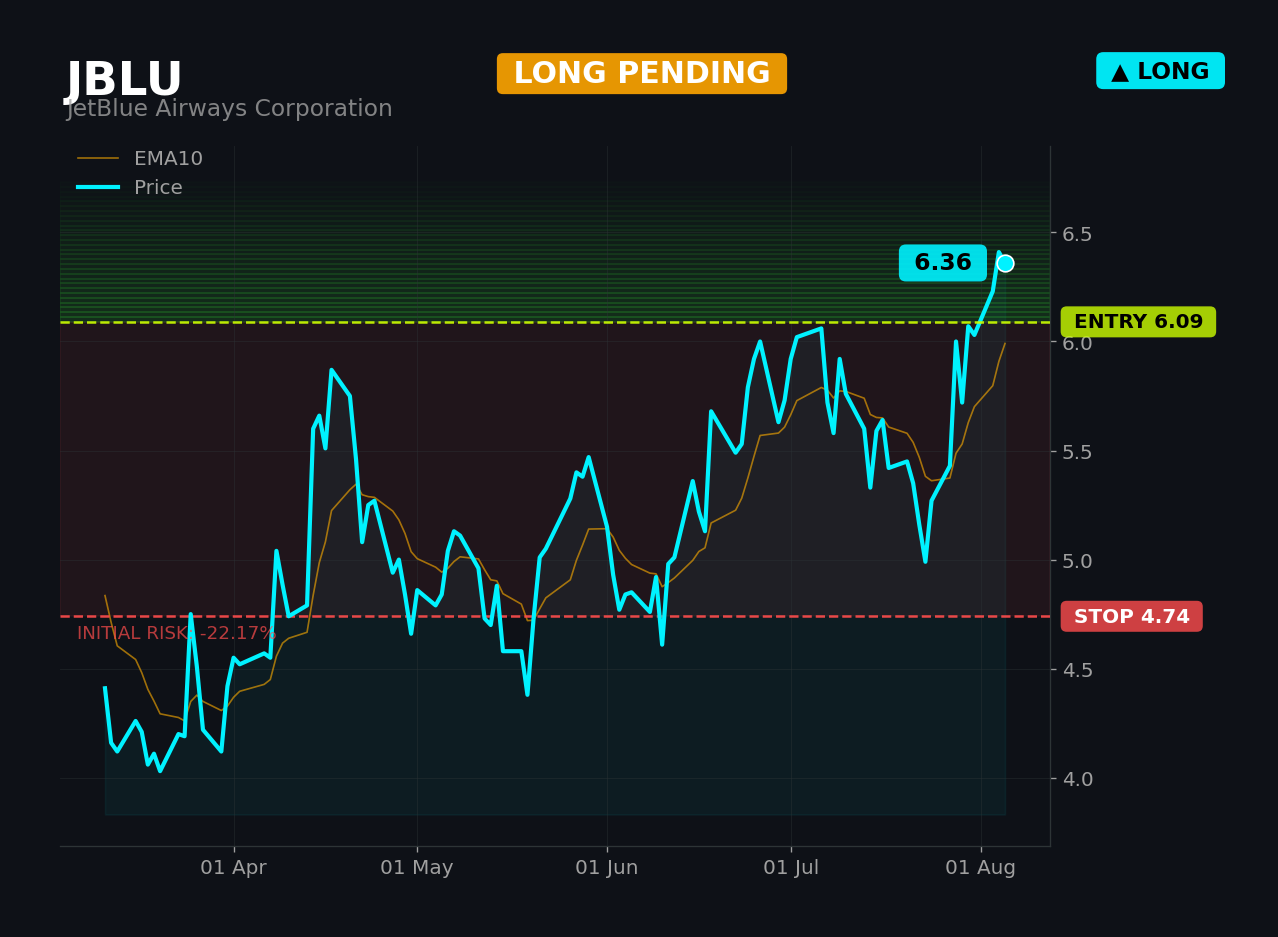Image resolution: width=1278 pixels, height=937 pixels.
Task: Click the Price legend entry
Action: click(x=130, y=188)
